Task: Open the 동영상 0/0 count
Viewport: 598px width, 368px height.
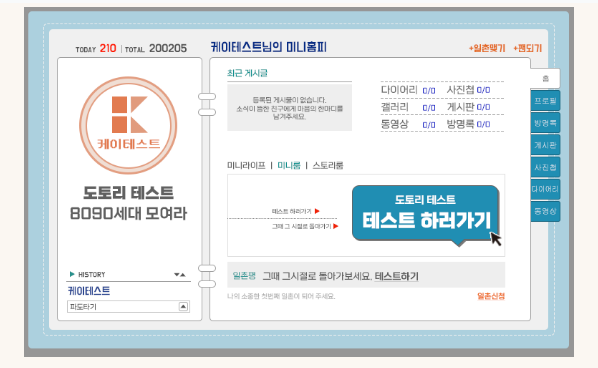Action: pyautogui.click(x=429, y=125)
